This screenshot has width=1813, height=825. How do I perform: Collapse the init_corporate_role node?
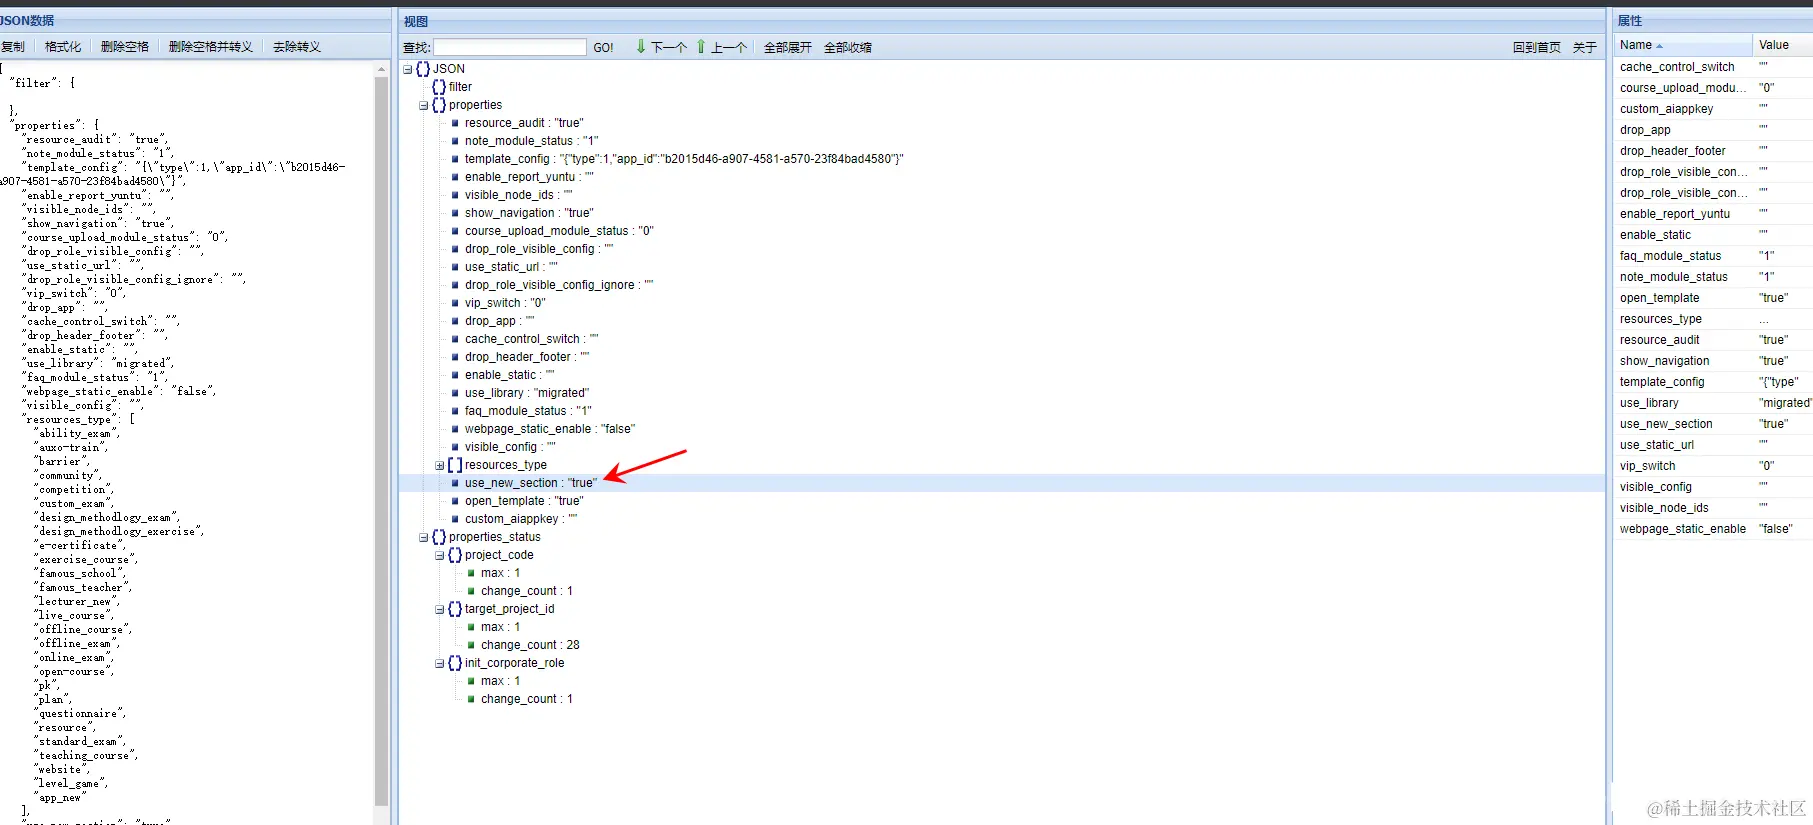pos(439,663)
